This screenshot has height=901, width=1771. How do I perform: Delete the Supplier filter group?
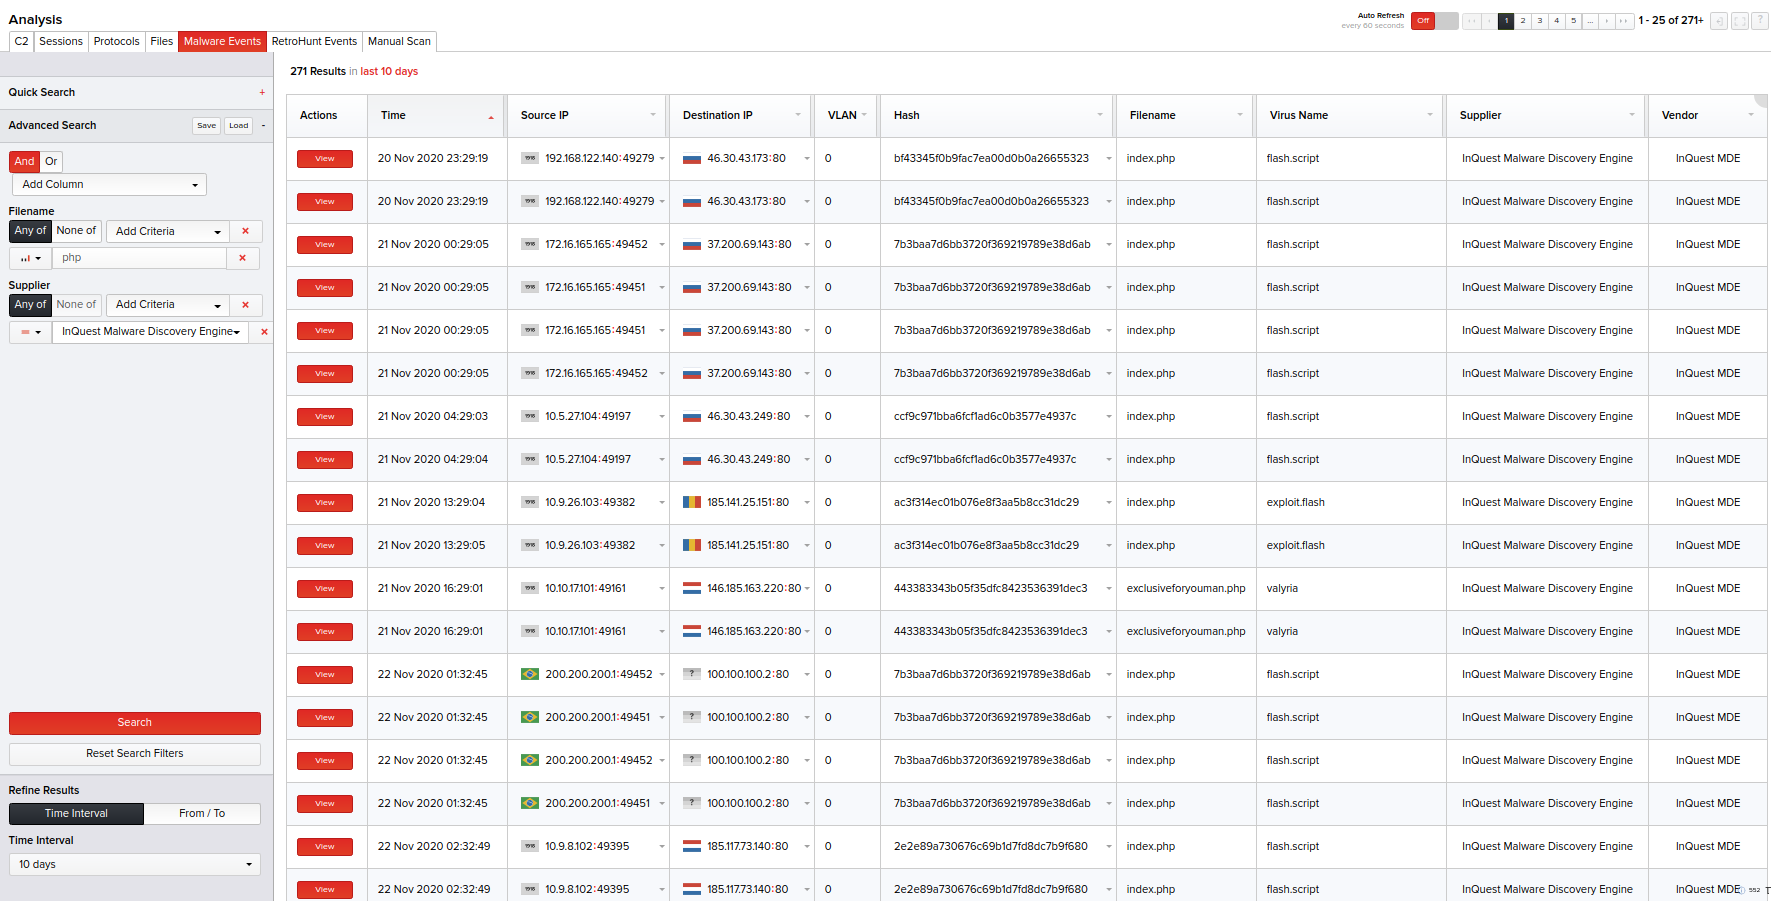245,305
